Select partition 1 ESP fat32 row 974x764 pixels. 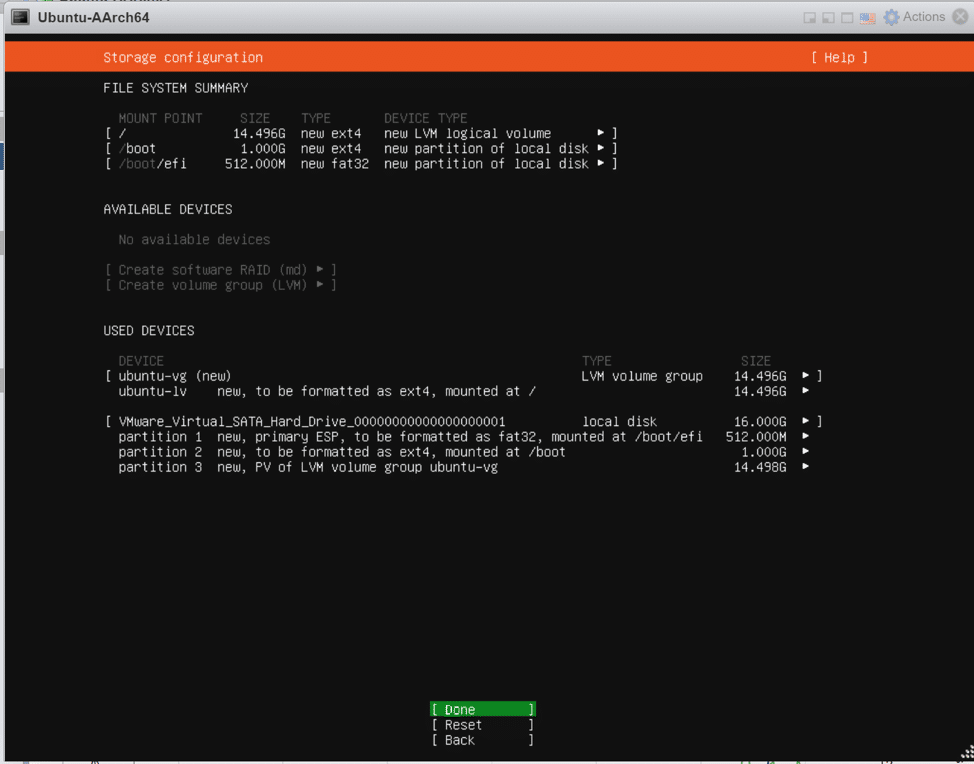[x=463, y=437]
